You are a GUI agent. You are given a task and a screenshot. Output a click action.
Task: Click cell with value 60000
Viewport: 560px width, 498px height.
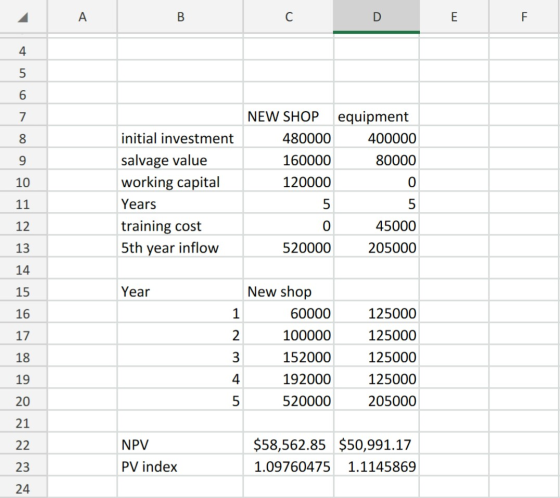289,313
